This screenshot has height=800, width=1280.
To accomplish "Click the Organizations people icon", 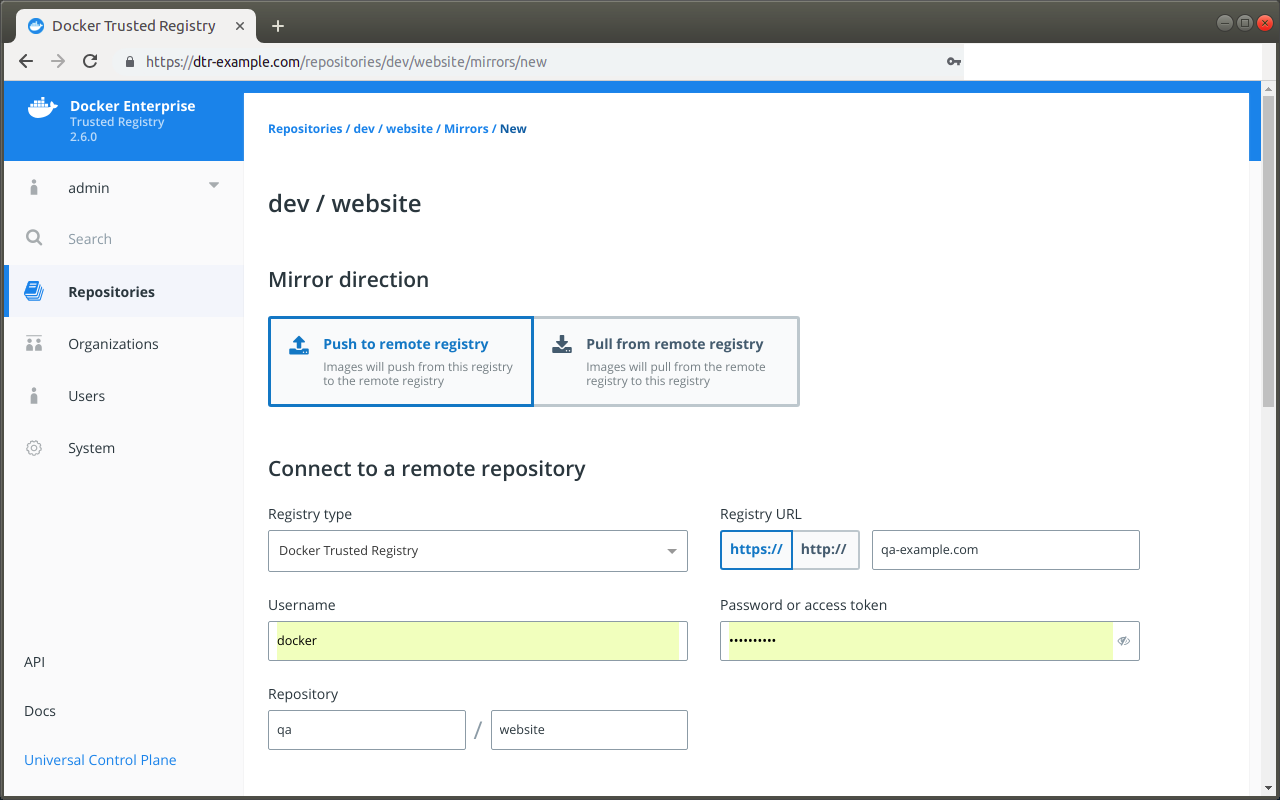I will (34, 344).
